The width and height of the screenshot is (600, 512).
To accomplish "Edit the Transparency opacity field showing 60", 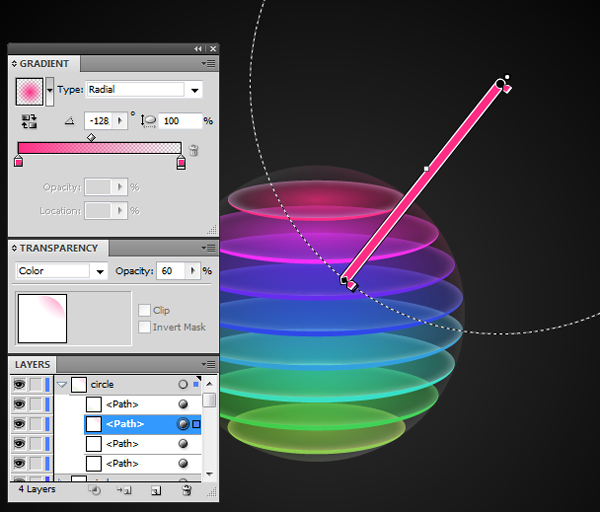I will (171, 271).
